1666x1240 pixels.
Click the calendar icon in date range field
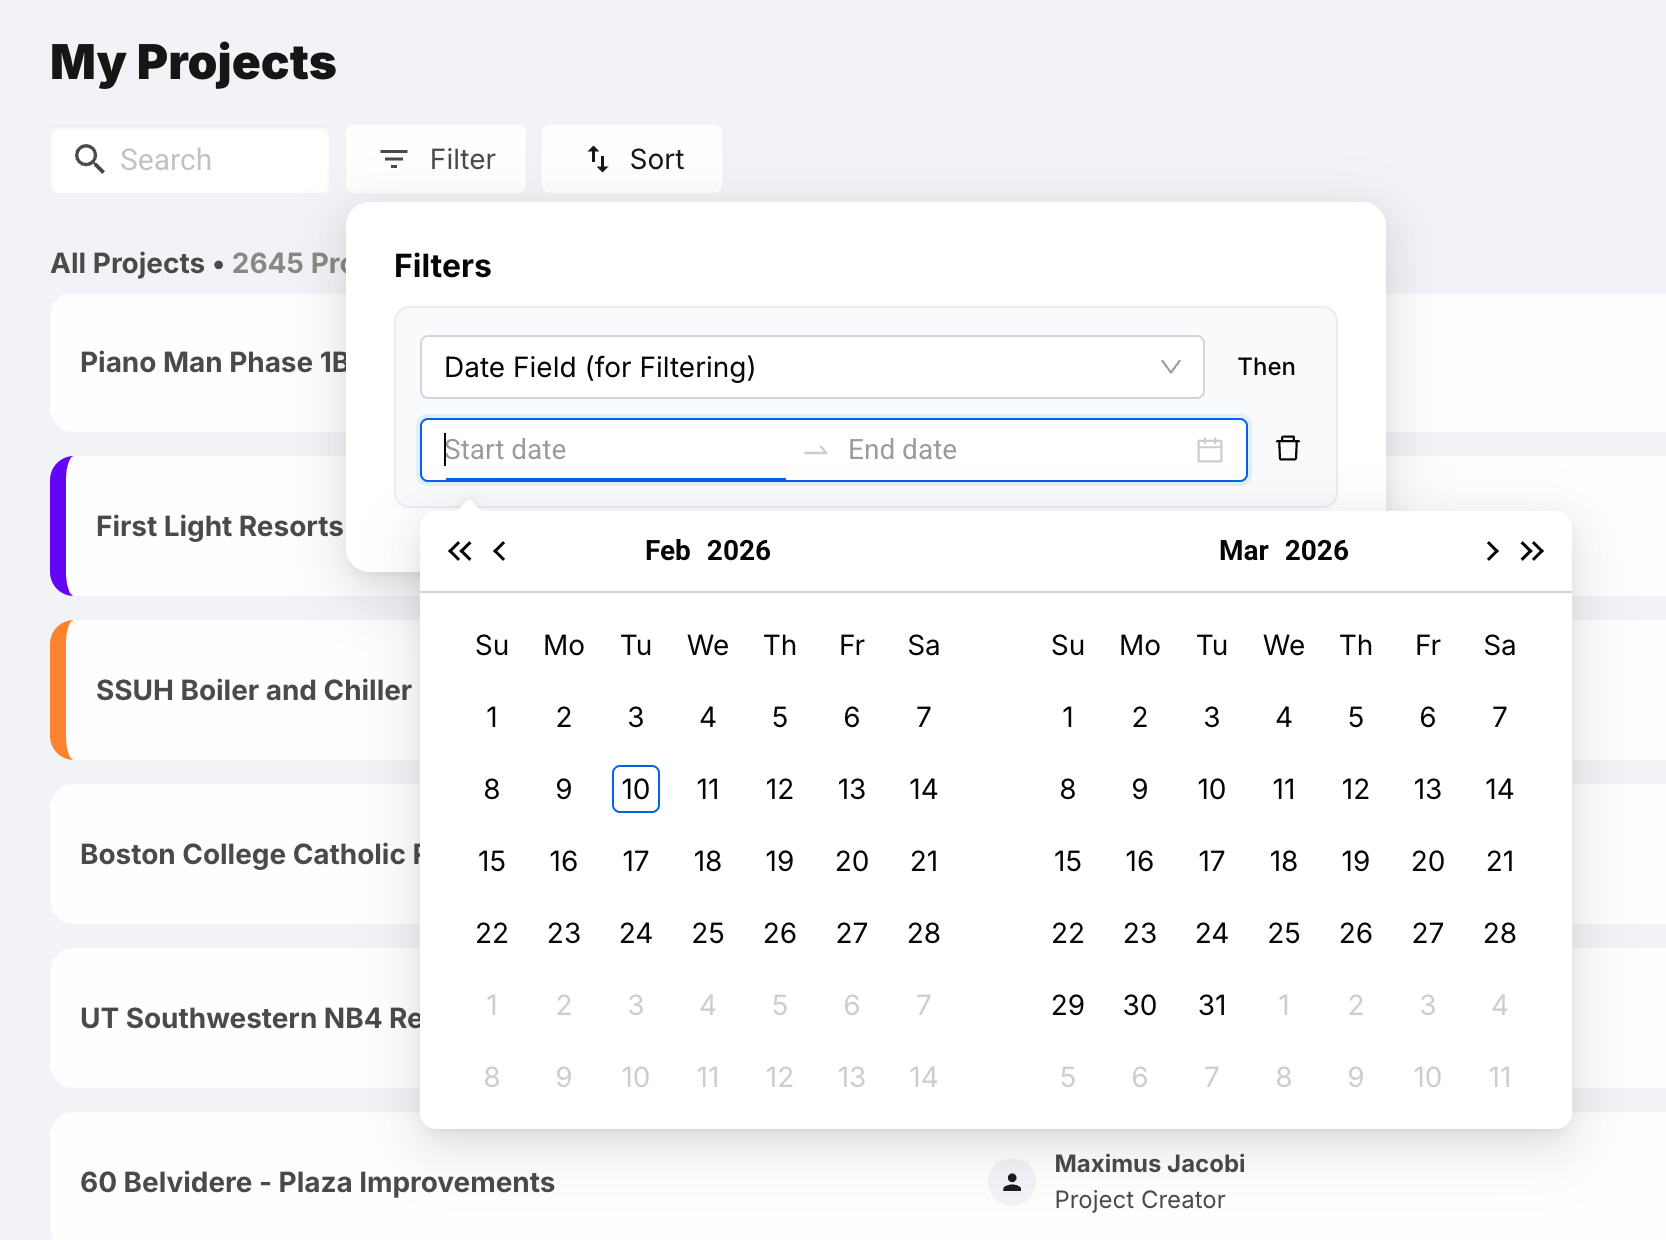tap(1210, 450)
